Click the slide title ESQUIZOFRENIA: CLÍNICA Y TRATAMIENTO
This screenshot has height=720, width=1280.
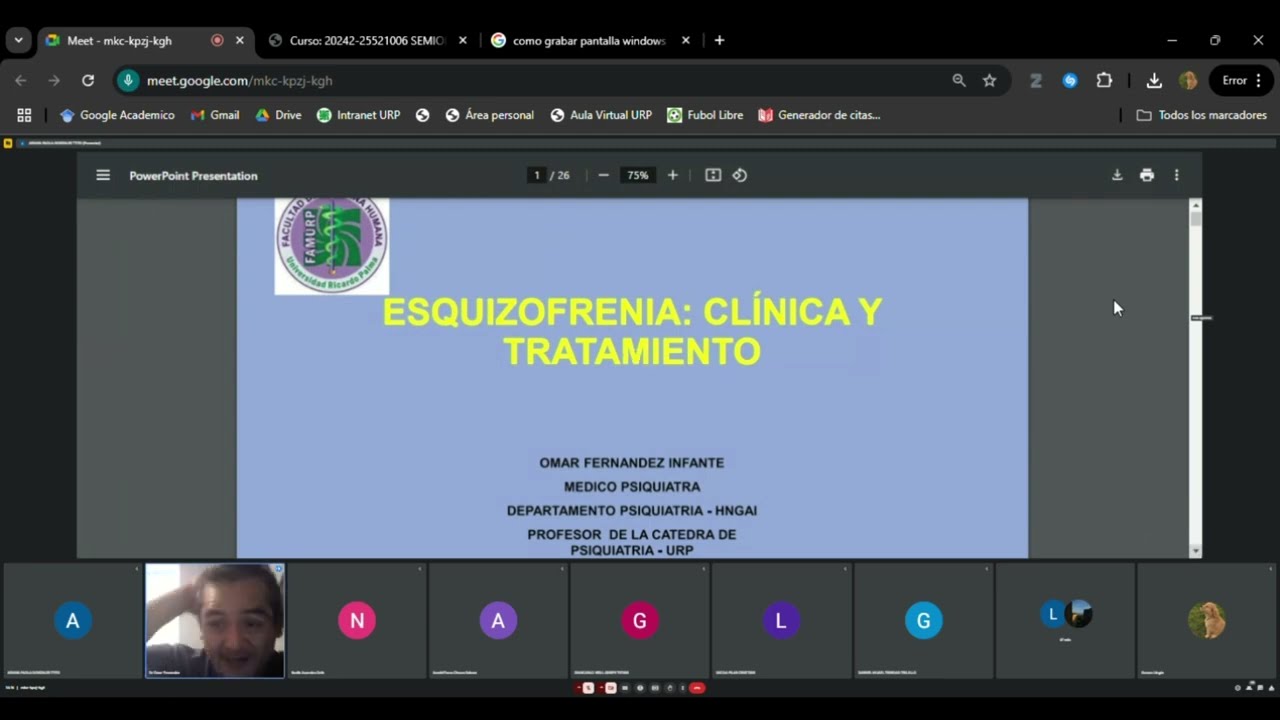(x=632, y=331)
